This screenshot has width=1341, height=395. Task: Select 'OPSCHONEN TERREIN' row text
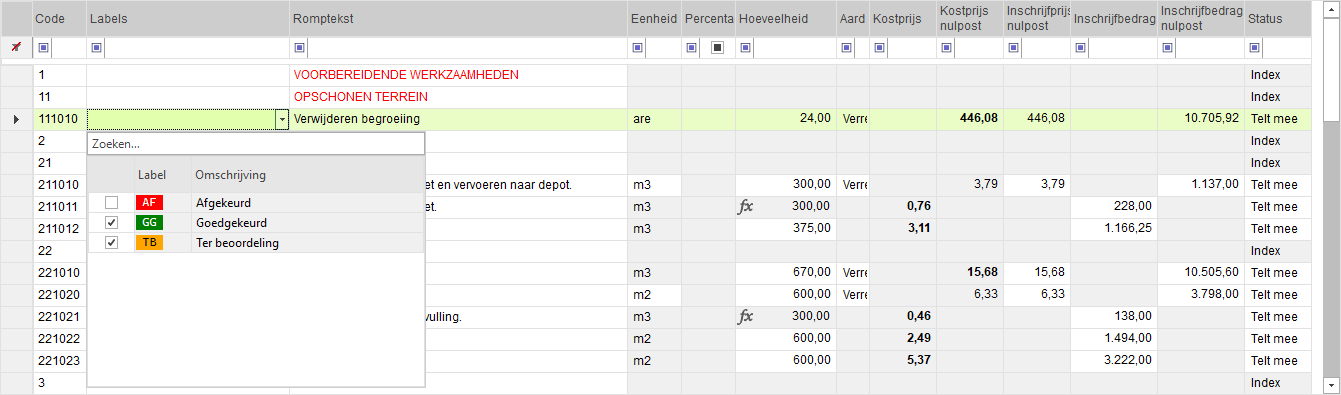361,97
